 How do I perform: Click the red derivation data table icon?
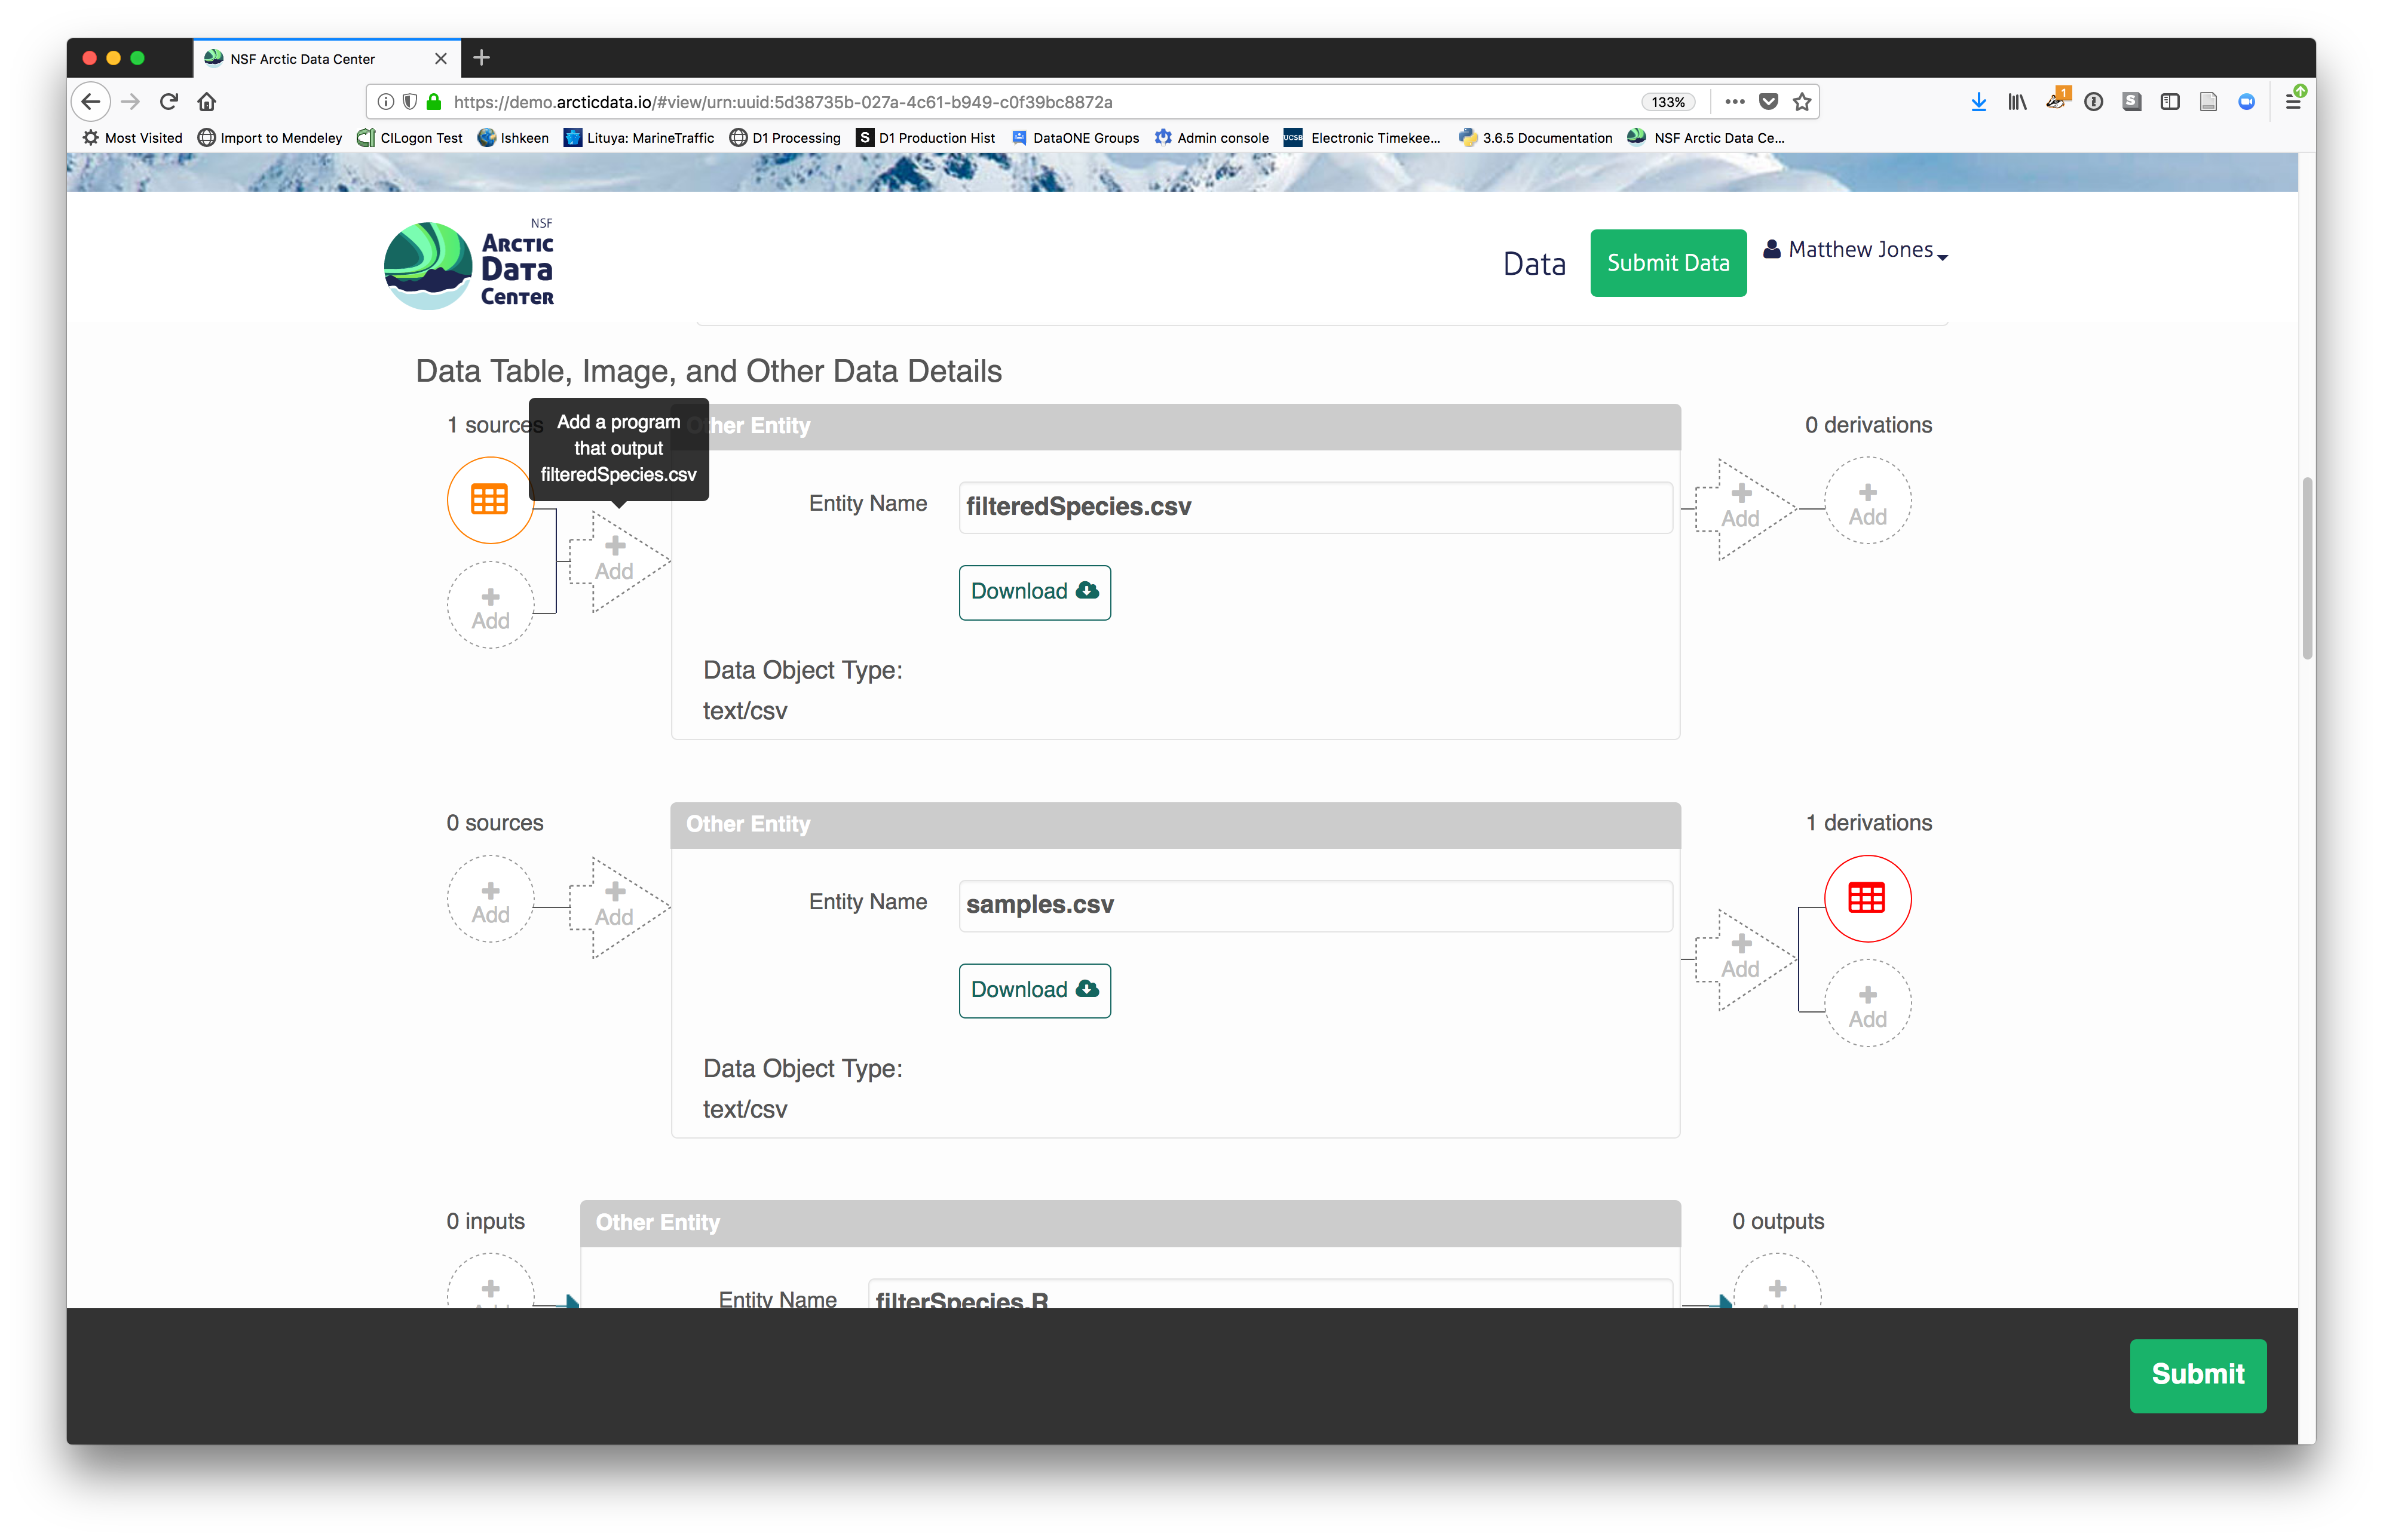coord(1866,898)
